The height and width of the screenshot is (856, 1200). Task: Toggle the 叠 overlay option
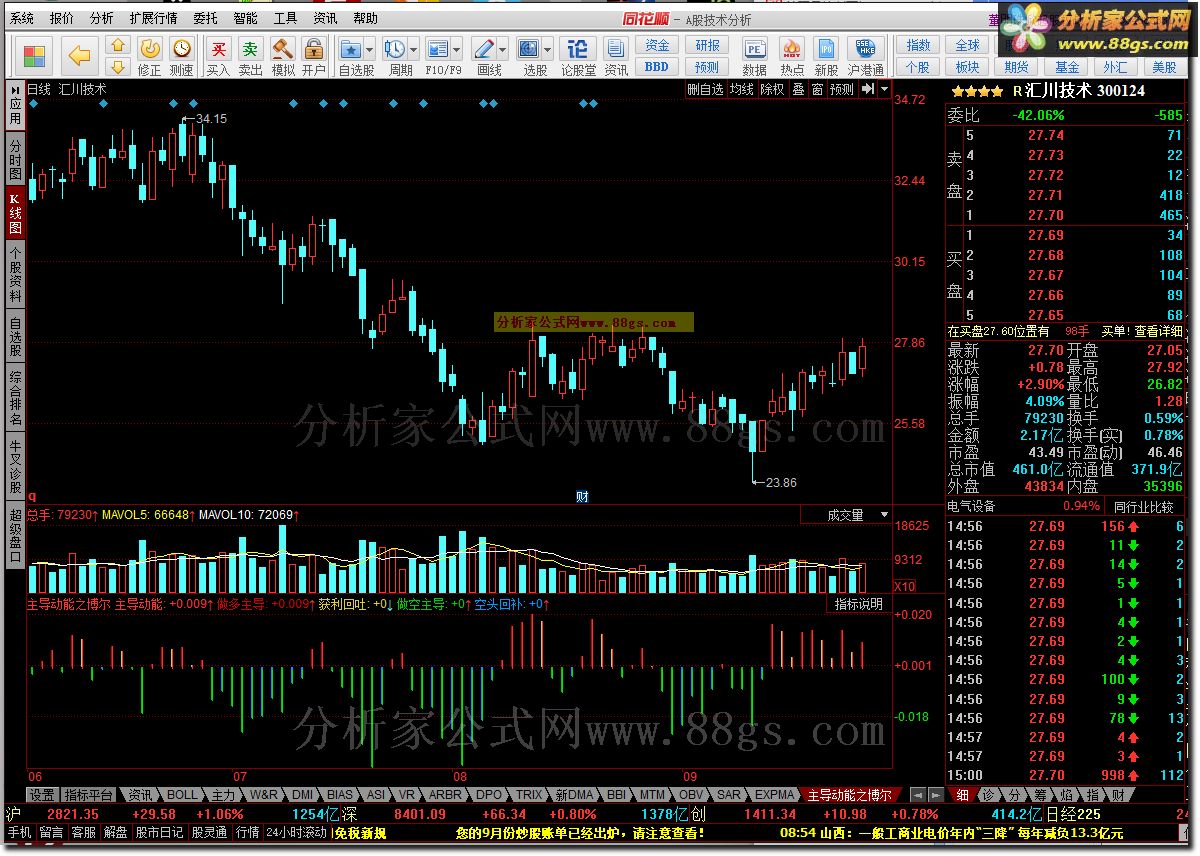point(798,89)
